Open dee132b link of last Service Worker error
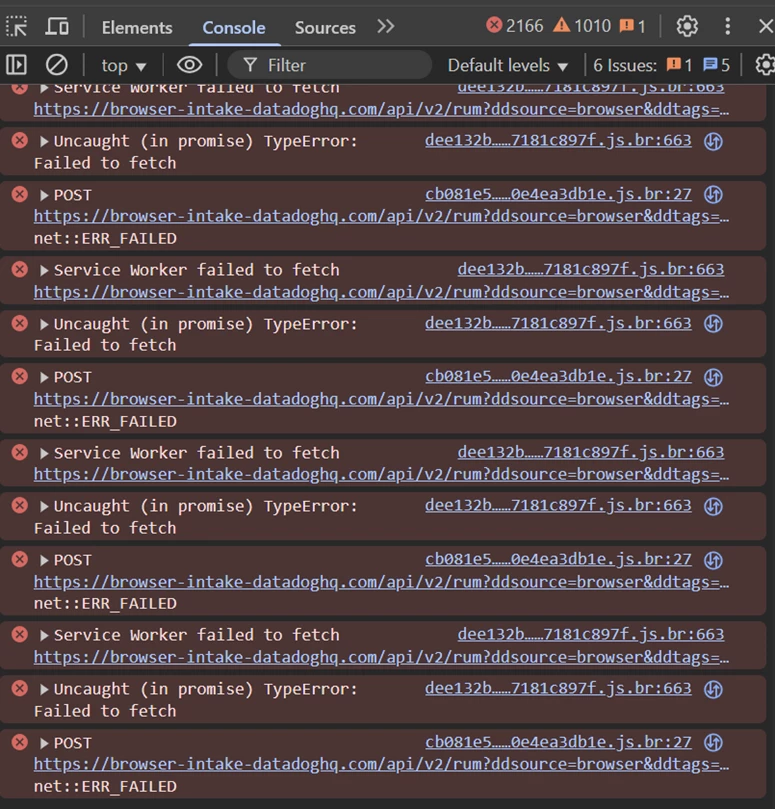Image resolution: width=776 pixels, height=810 pixels. coord(591,634)
